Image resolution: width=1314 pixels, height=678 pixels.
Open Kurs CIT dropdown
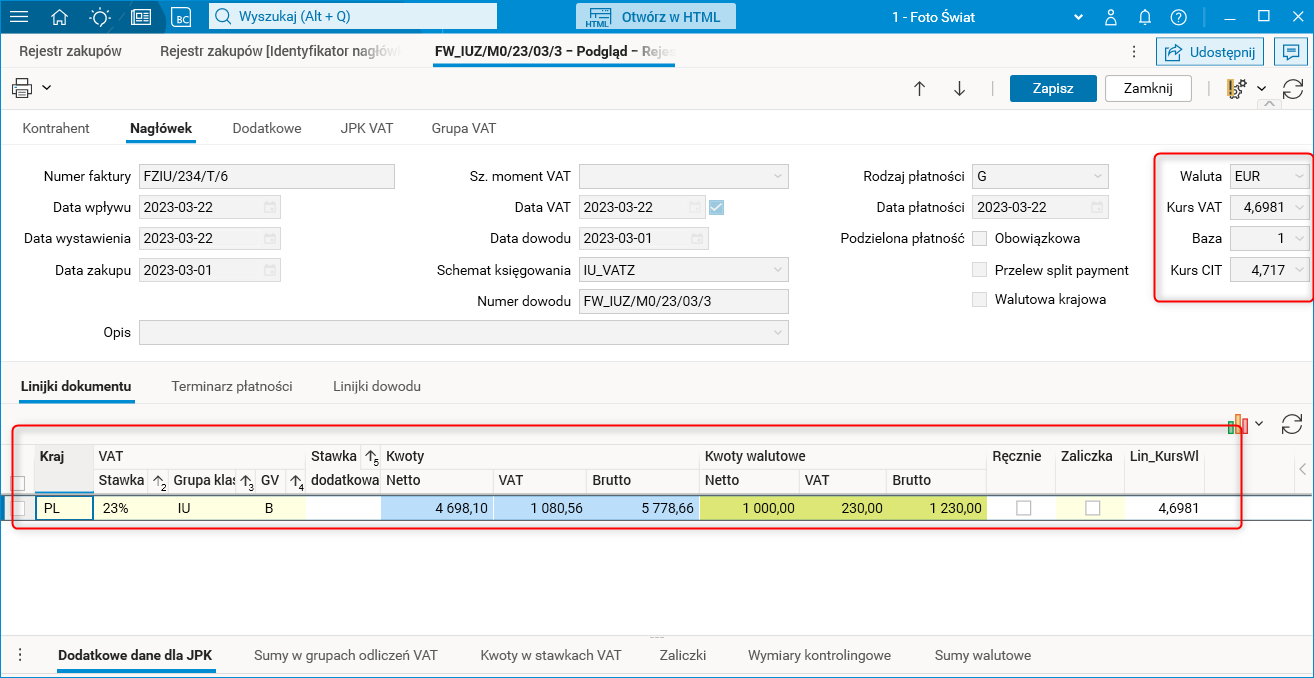(1299, 270)
